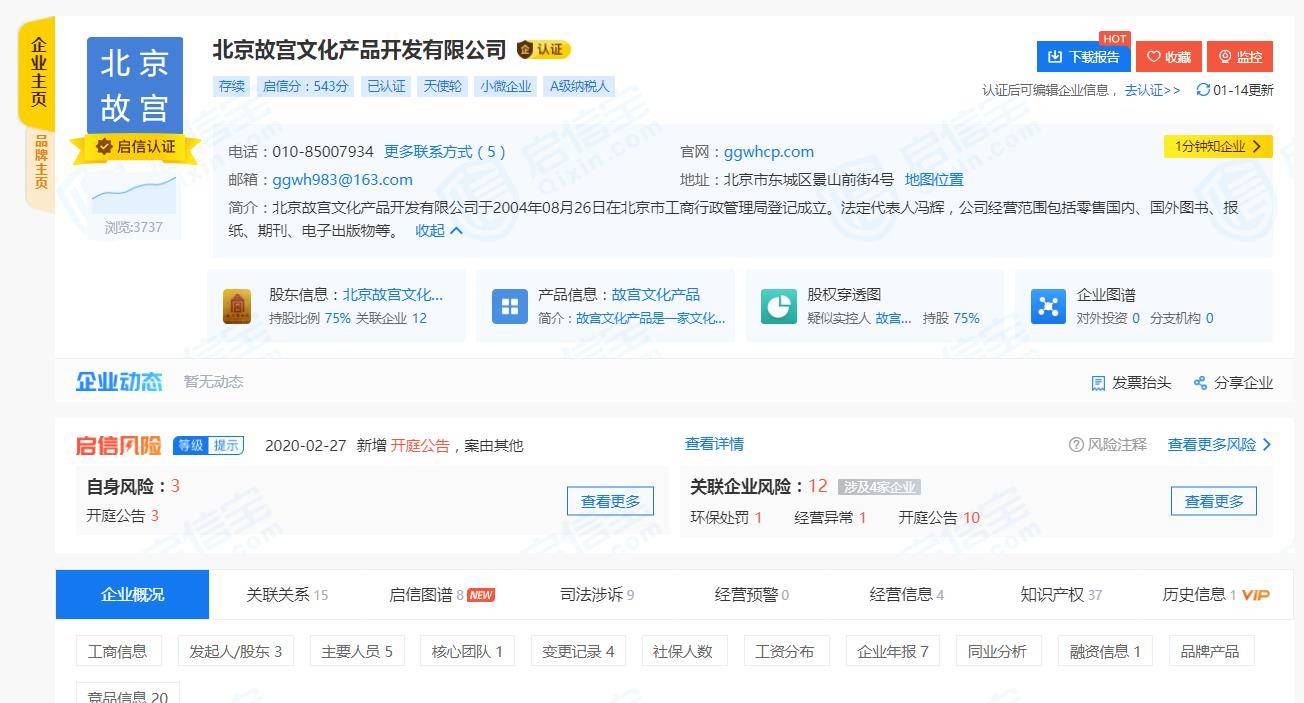Open the 1分钟知企业 arrow banner
Image resolution: width=1304 pixels, height=703 pixels.
(x=1218, y=146)
